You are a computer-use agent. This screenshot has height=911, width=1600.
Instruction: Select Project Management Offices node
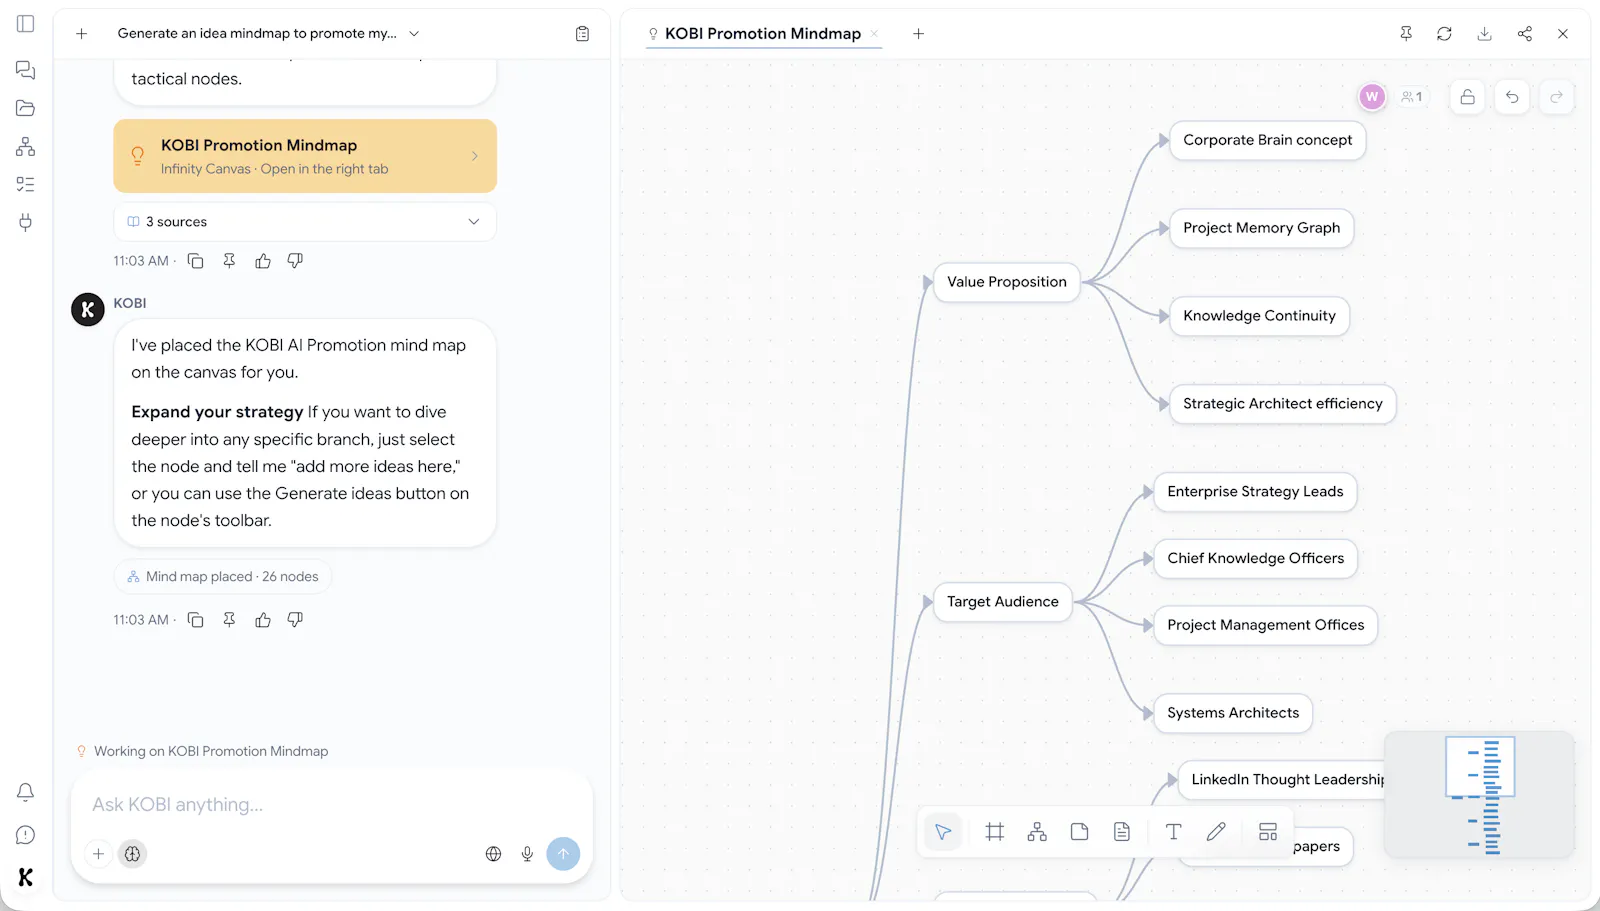tap(1266, 625)
